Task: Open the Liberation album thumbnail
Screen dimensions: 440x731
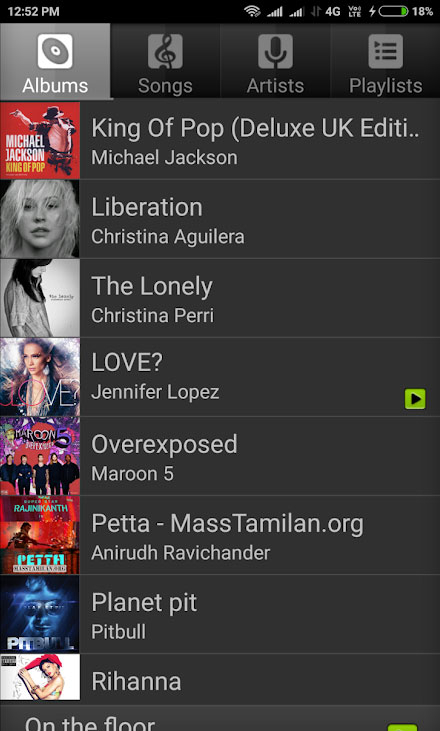Action: 40,219
